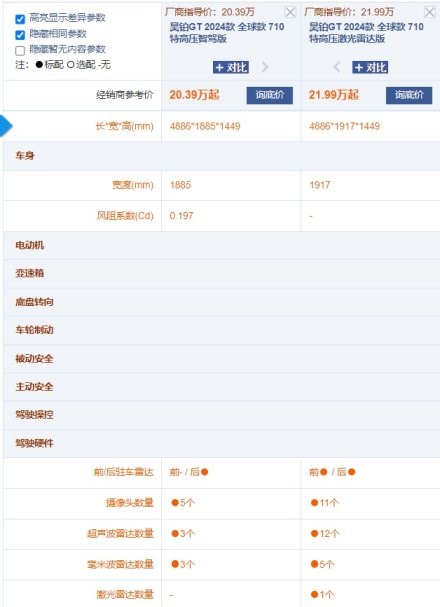Open the 车轮制动 section

point(221,330)
